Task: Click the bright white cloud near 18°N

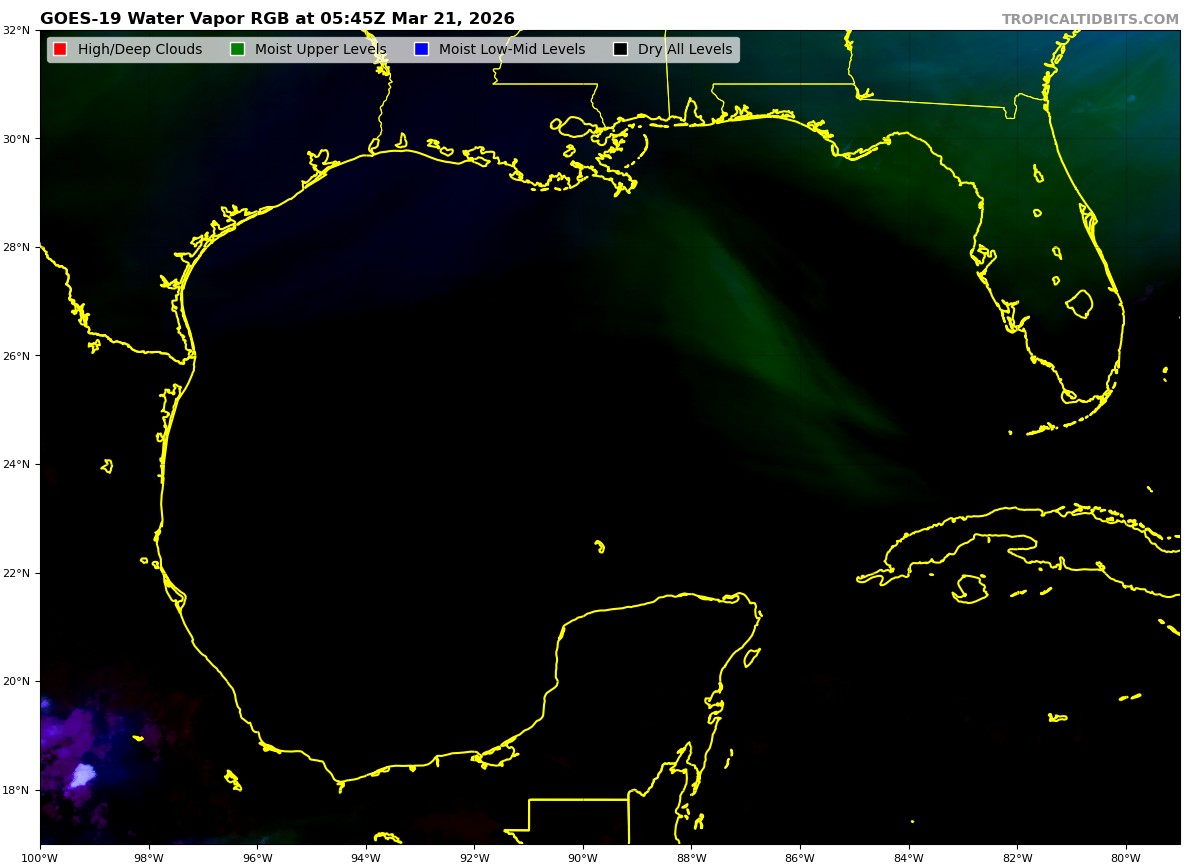Action: 82,775
